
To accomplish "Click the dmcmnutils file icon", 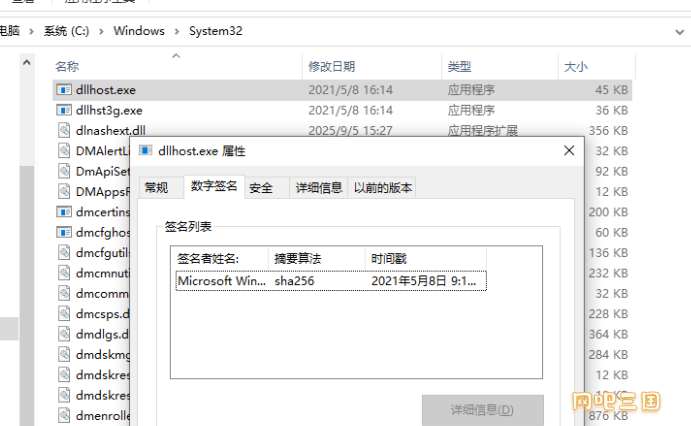I will (64, 273).
